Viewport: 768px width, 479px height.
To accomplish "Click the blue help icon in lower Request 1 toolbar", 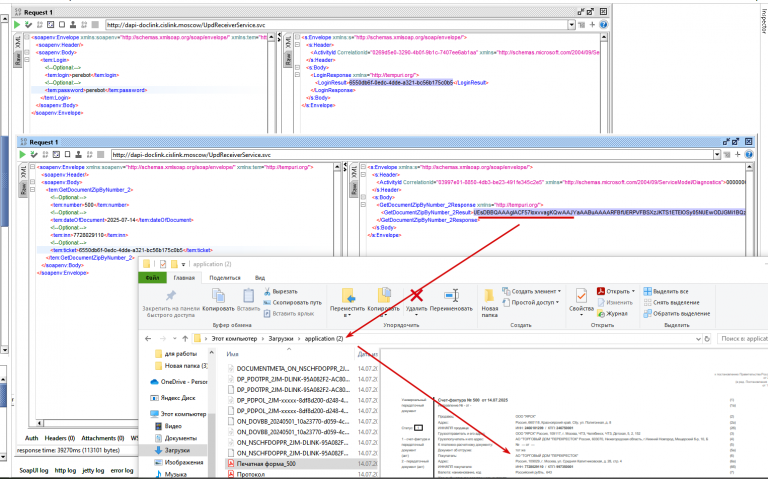I will 749,154.
